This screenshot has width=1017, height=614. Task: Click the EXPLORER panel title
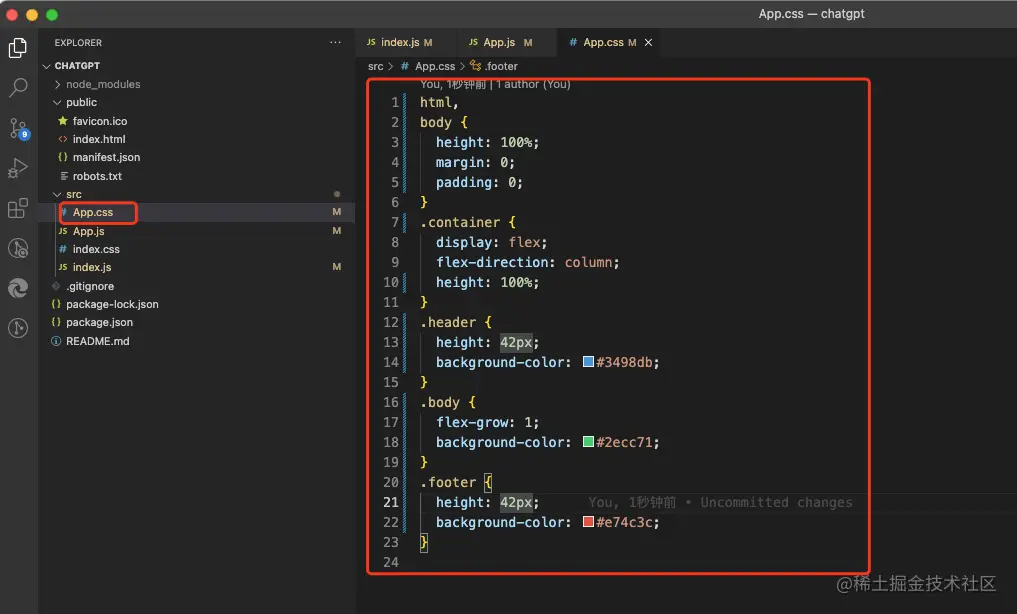78,43
